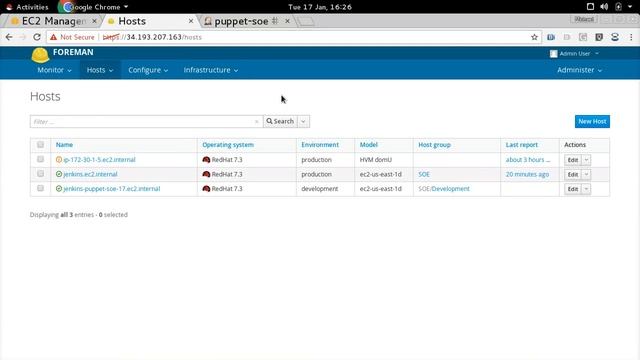Sort by Environment column header
This screenshot has width=640, height=360.
[320, 145]
